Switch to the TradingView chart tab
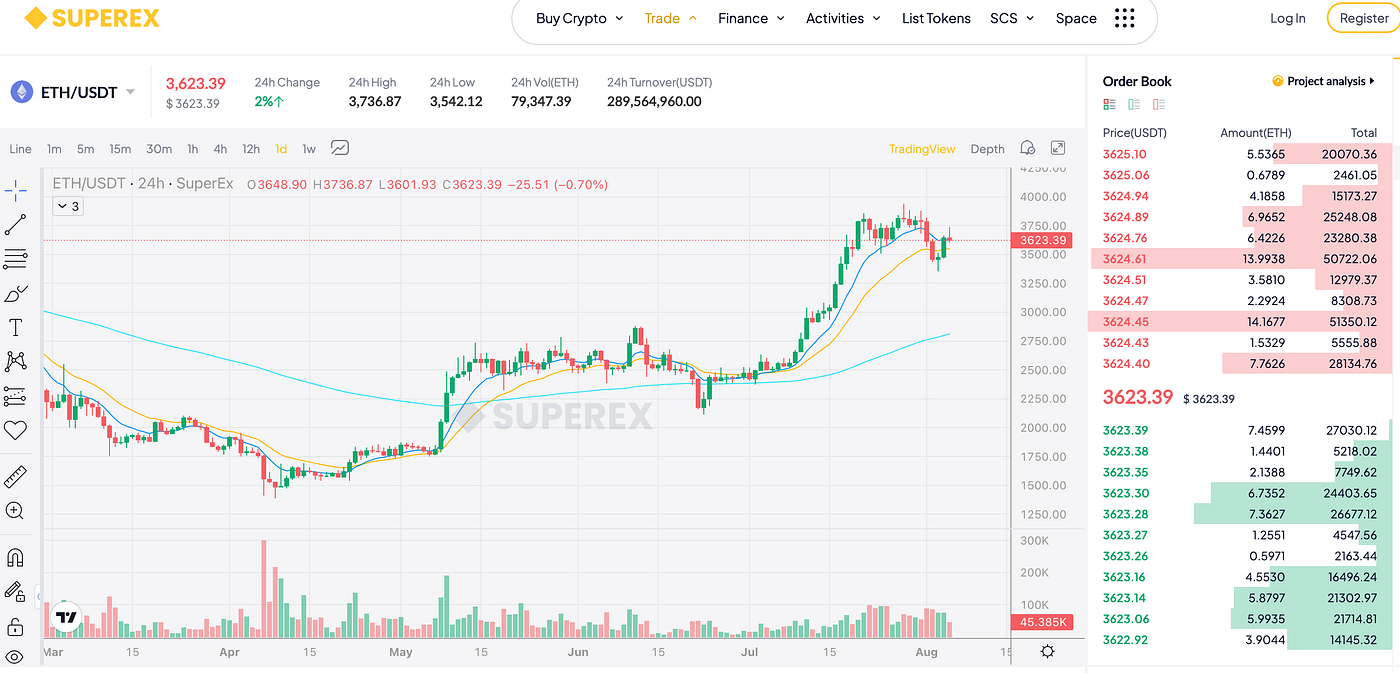The width and height of the screenshot is (1400, 673). (x=922, y=149)
